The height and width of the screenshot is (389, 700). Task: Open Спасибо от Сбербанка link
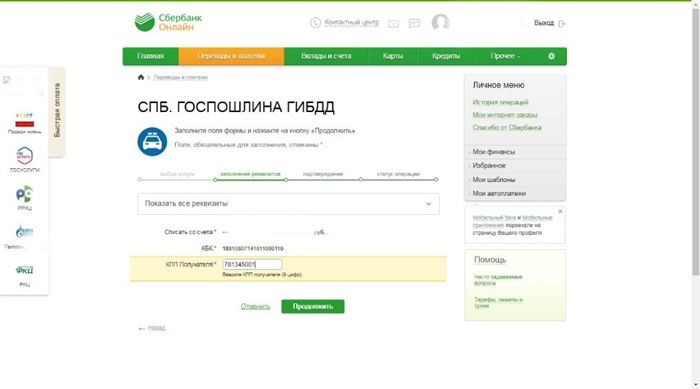[x=507, y=128]
